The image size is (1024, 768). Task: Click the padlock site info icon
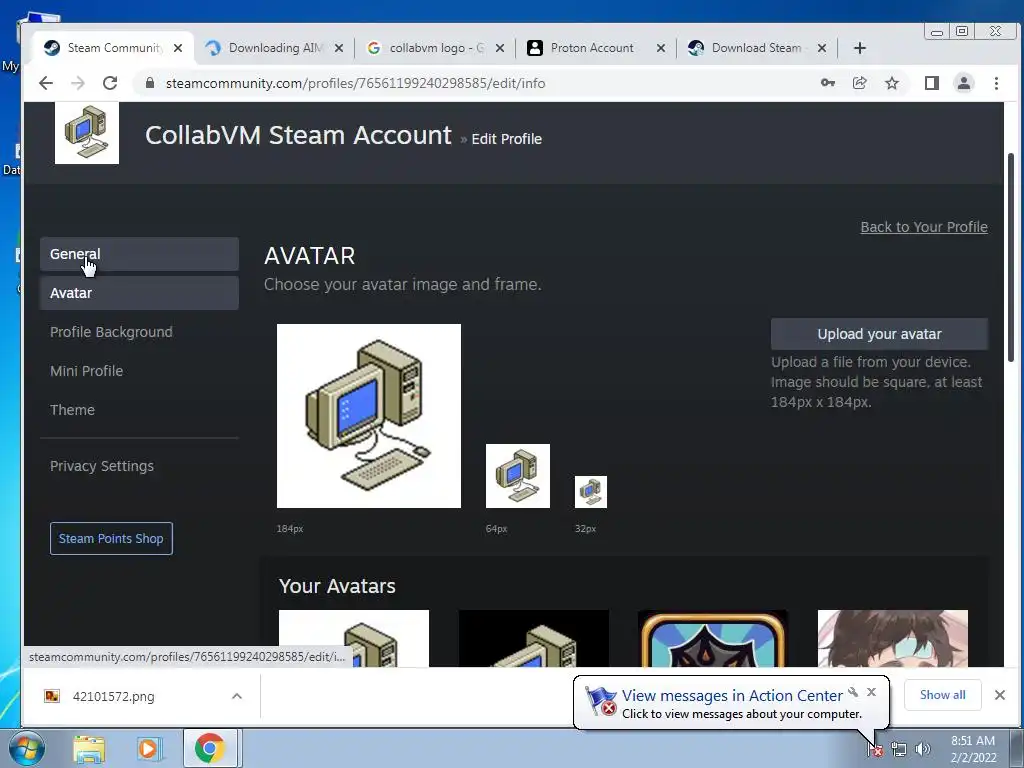click(x=150, y=83)
